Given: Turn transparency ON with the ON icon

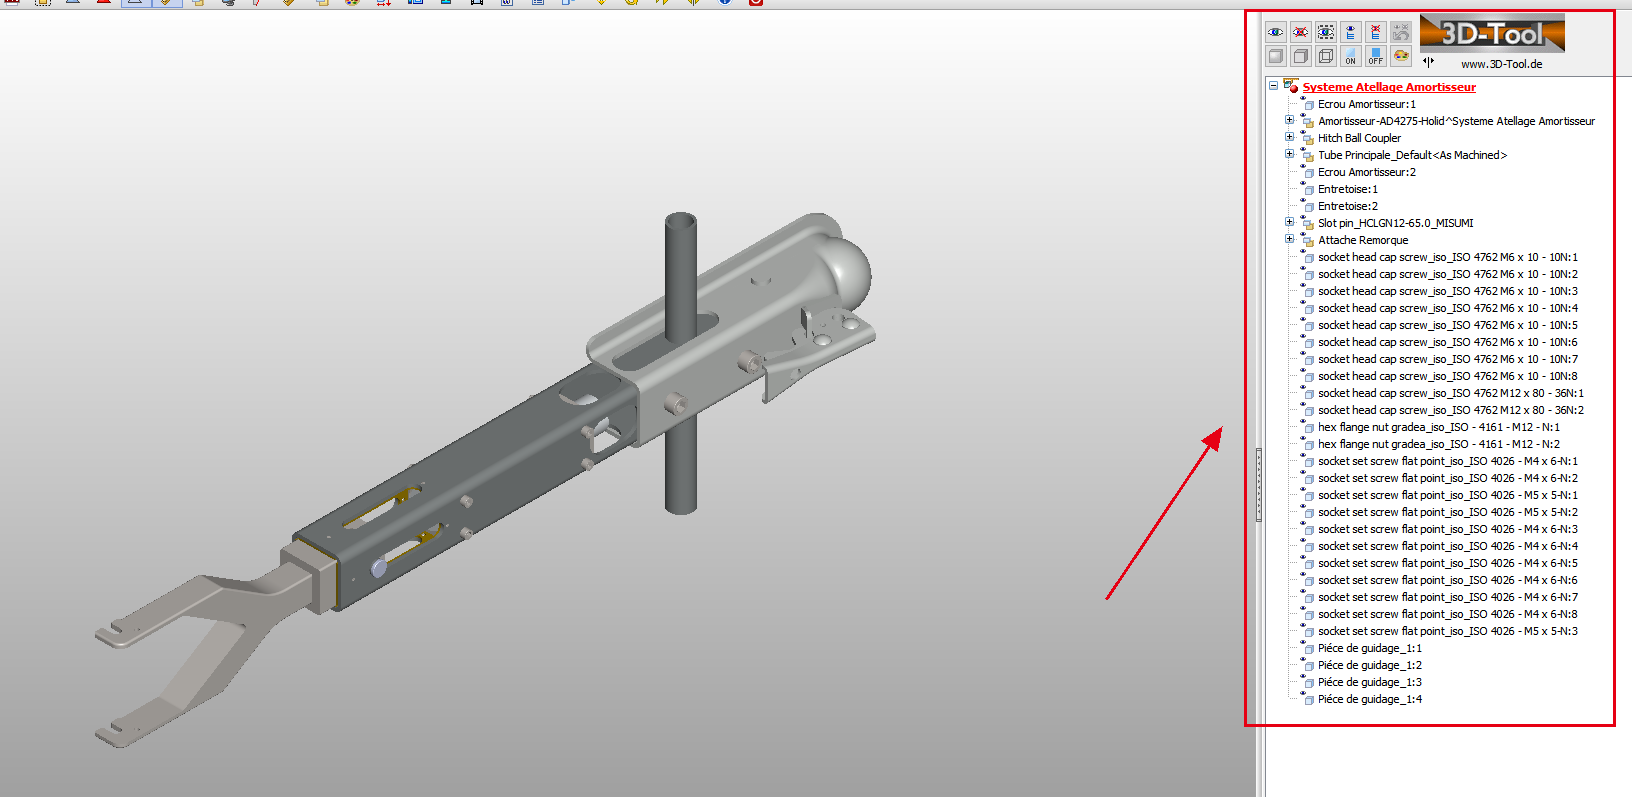Looking at the screenshot, I should coord(1350,56).
